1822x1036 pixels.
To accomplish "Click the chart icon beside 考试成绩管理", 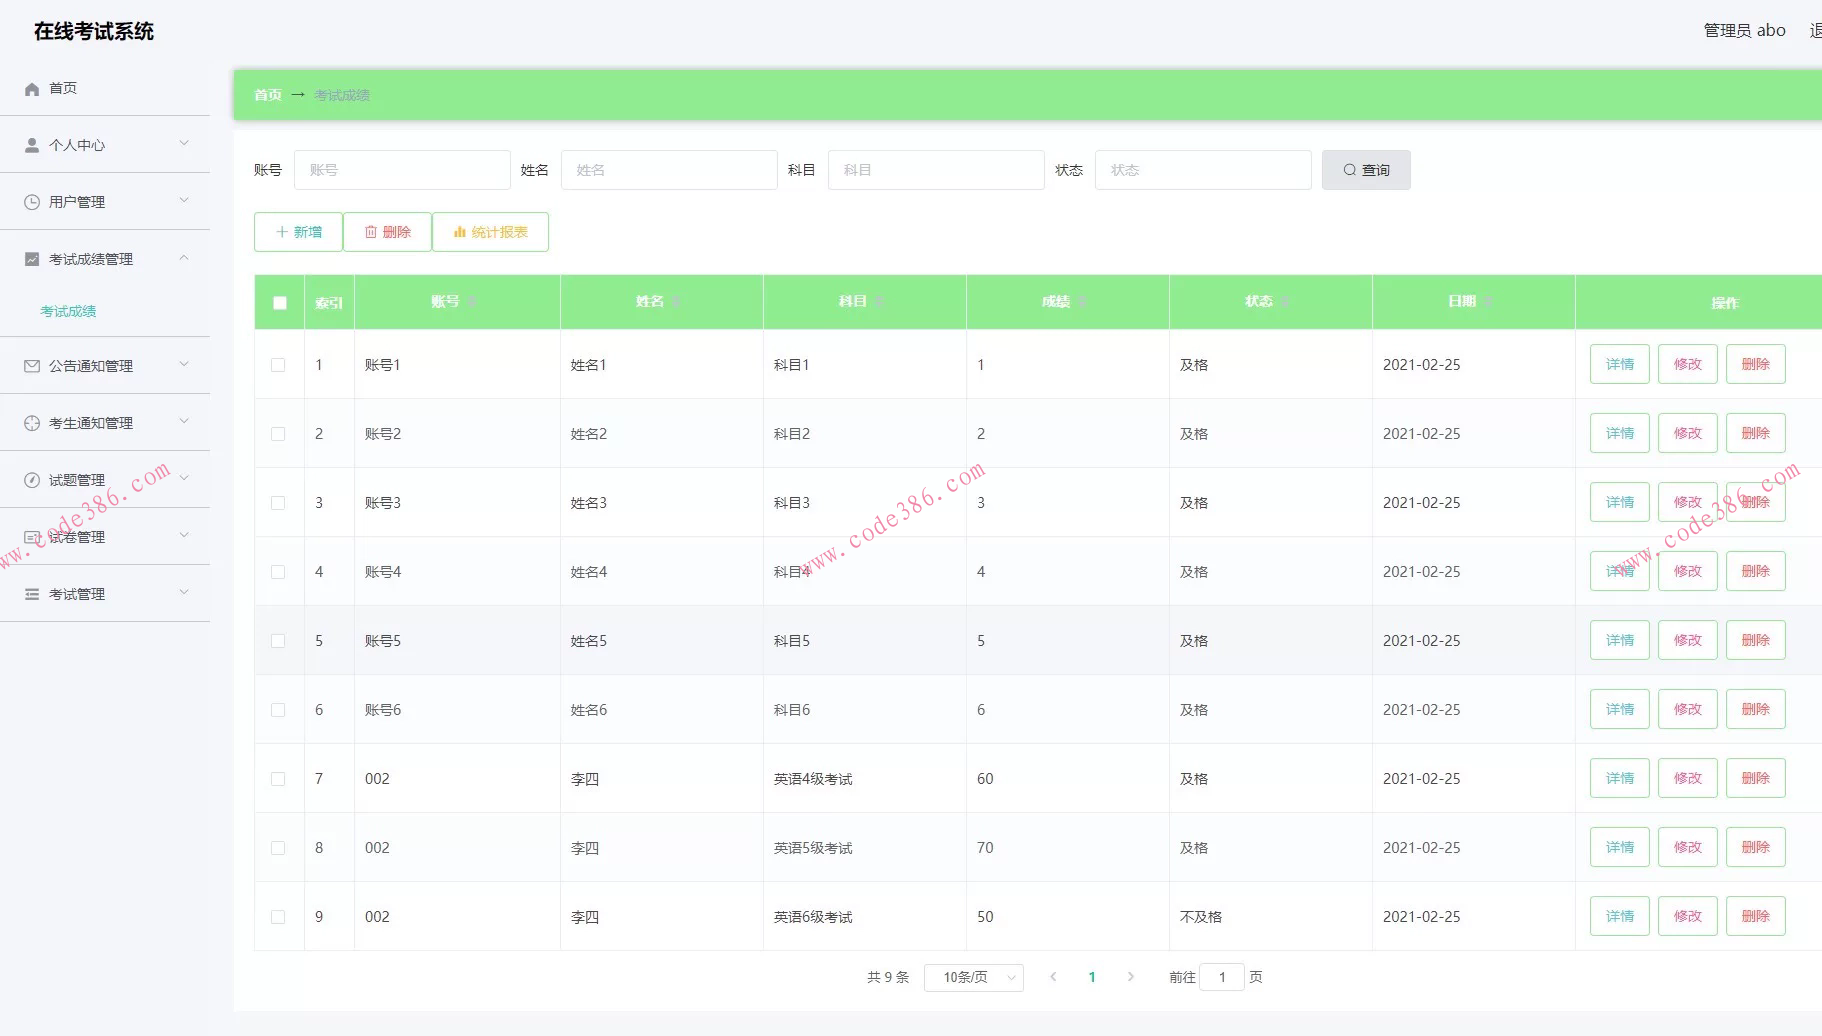I will pyautogui.click(x=32, y=260).
